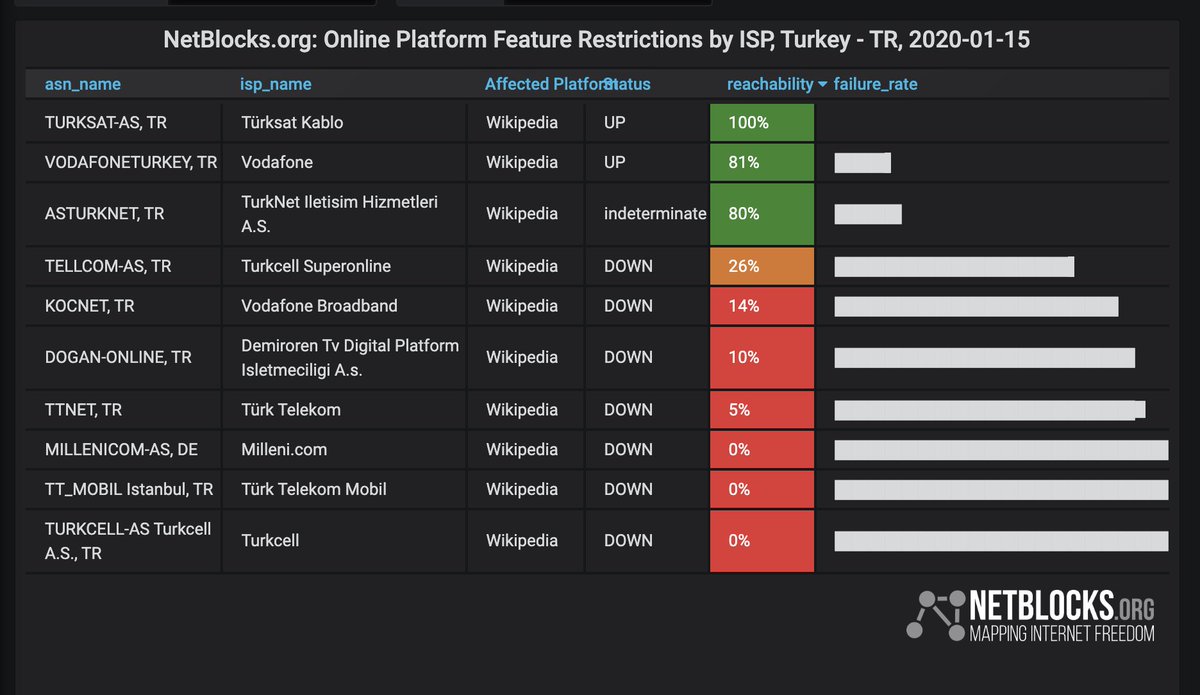Viewport: 1200px width, 695px height.
Task: Click the orange 26% reachability cell
Action: pyautogui.click(x=763, y=266)
